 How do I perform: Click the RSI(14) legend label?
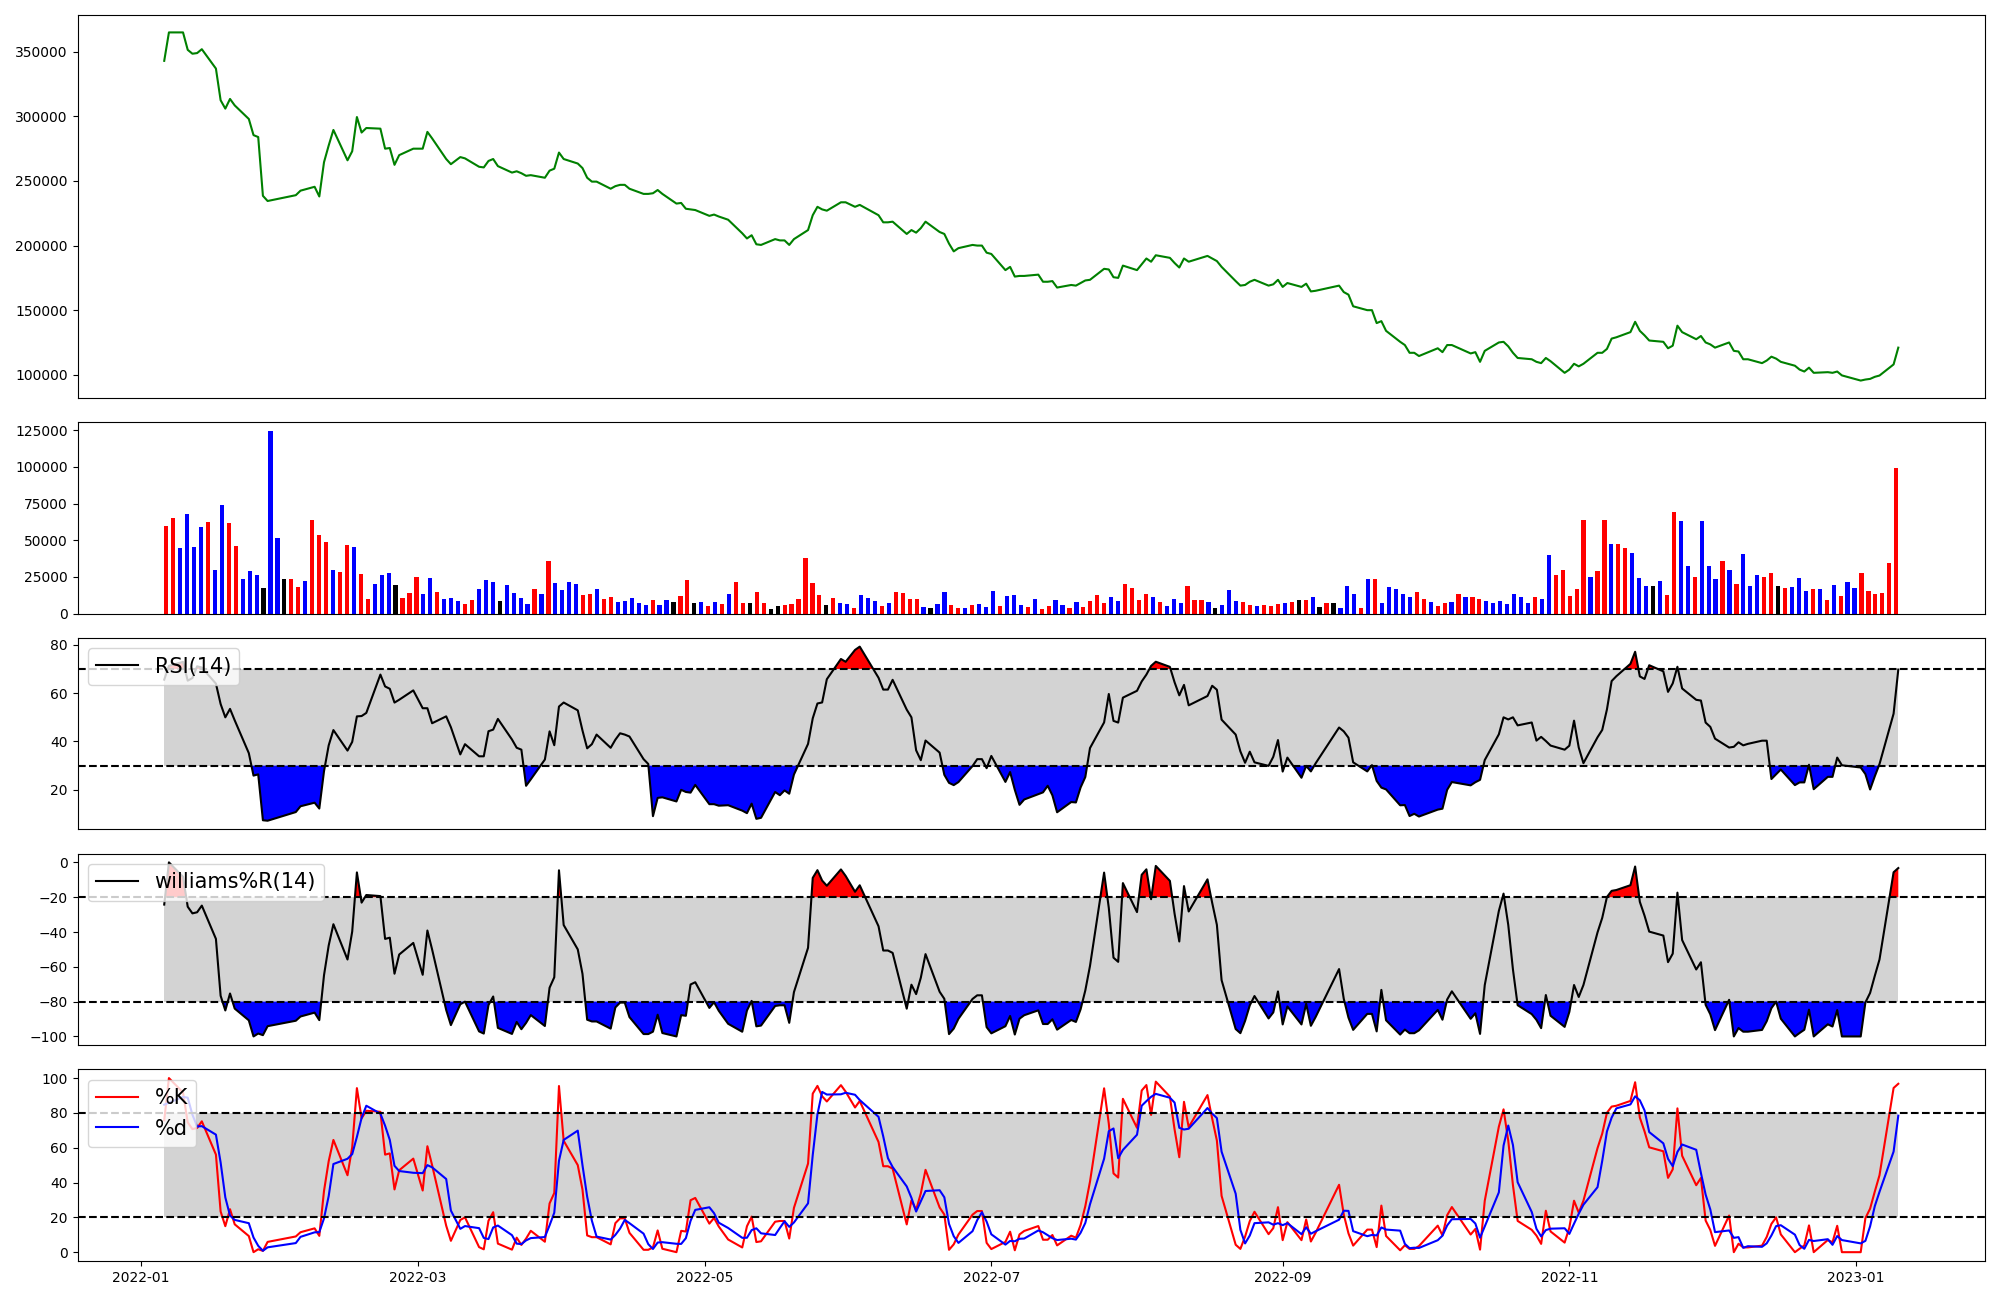[193, 666]
